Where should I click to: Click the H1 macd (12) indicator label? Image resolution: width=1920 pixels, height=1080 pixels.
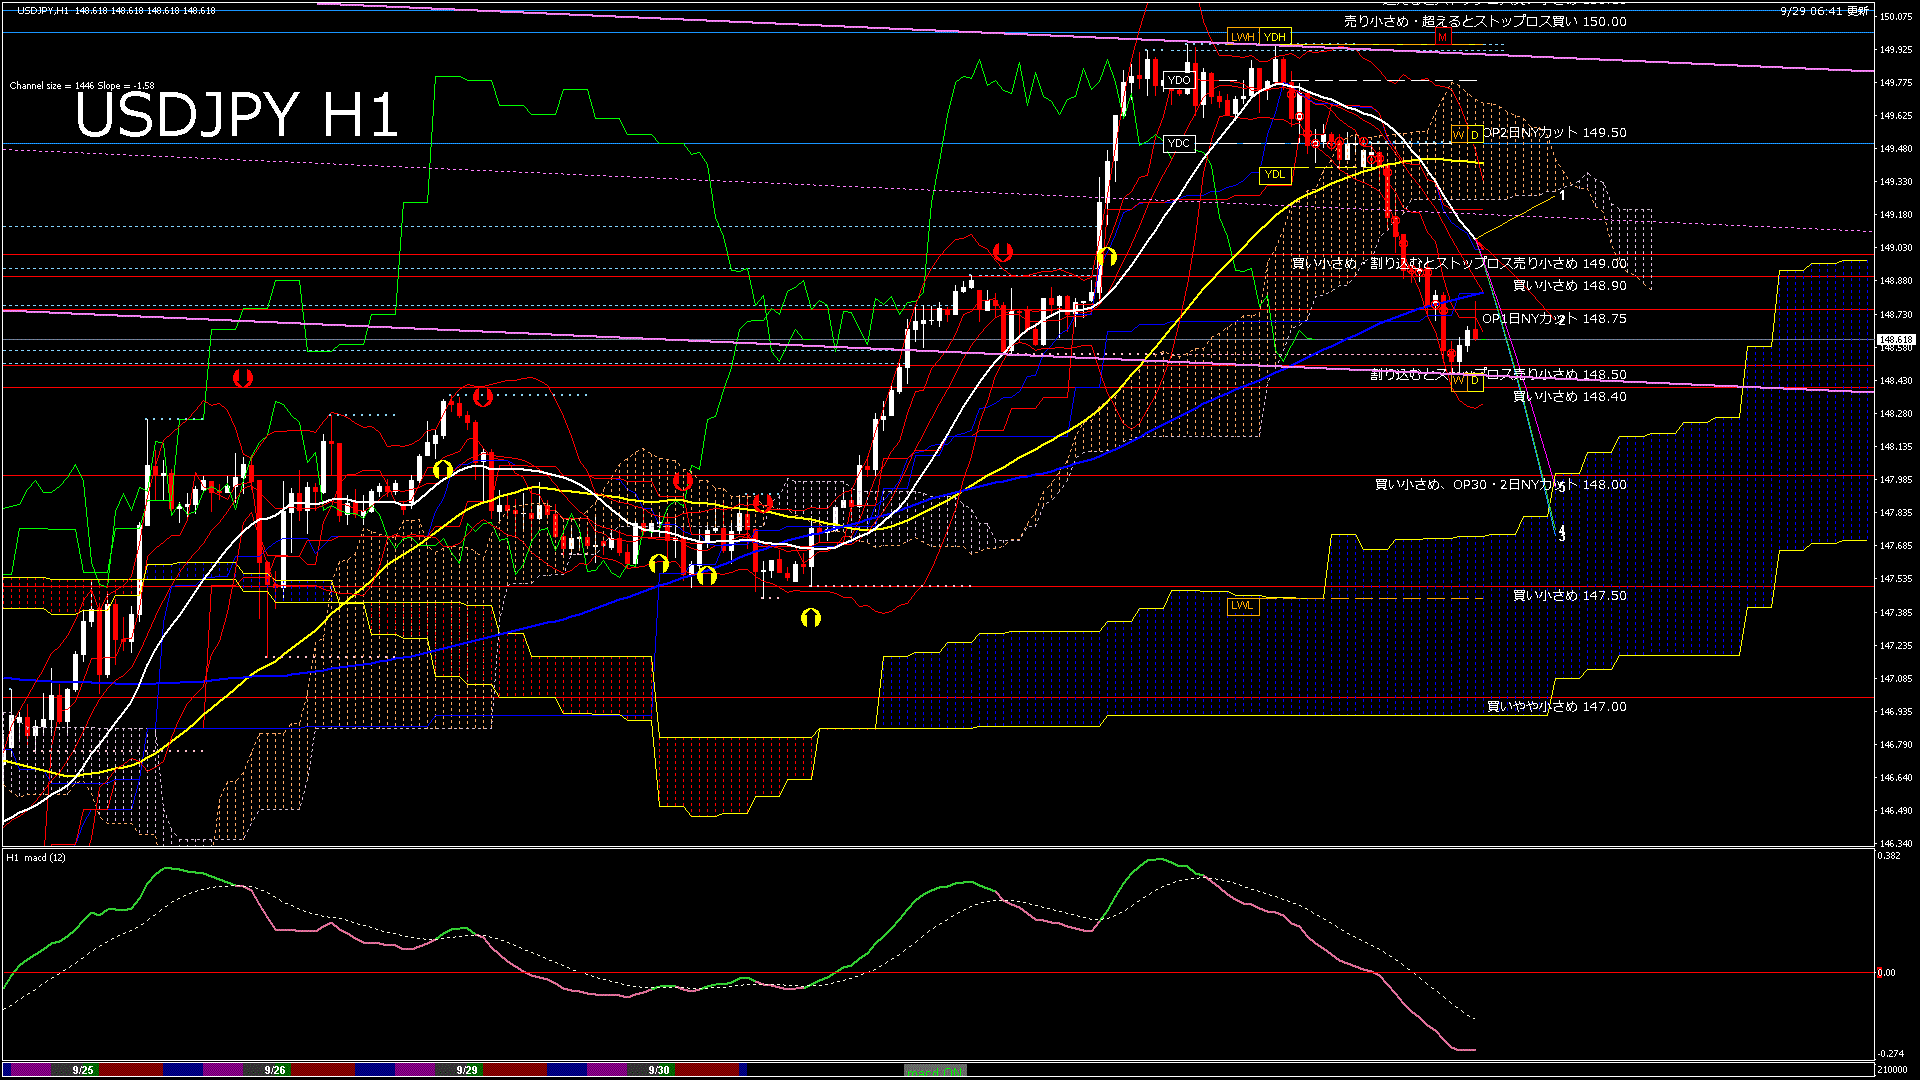pos(37,857)
